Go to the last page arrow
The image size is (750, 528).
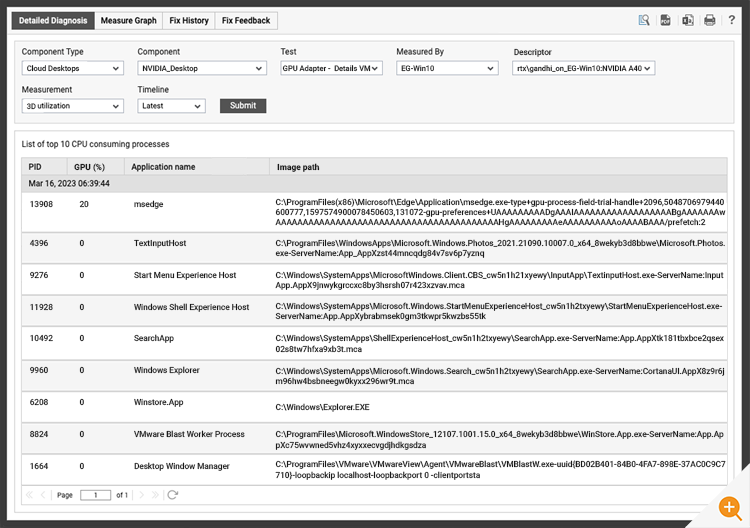[155, 495]
